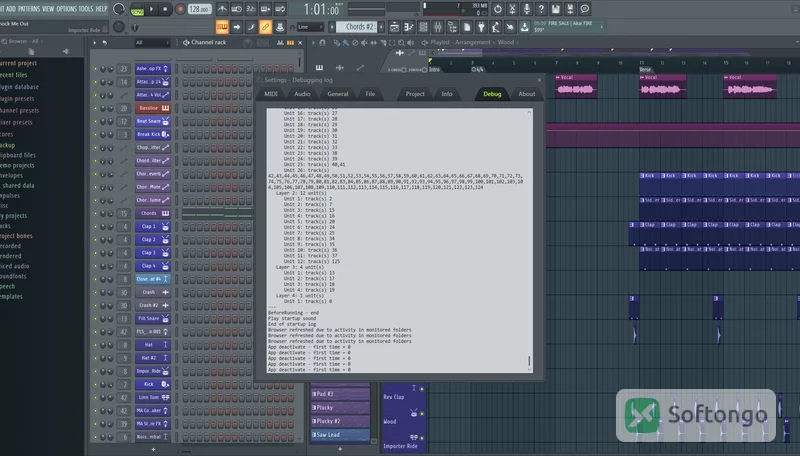800x456 pixels.
Task: Select the Plucky #2 pattern in picker
Action: tap(340, 421)
